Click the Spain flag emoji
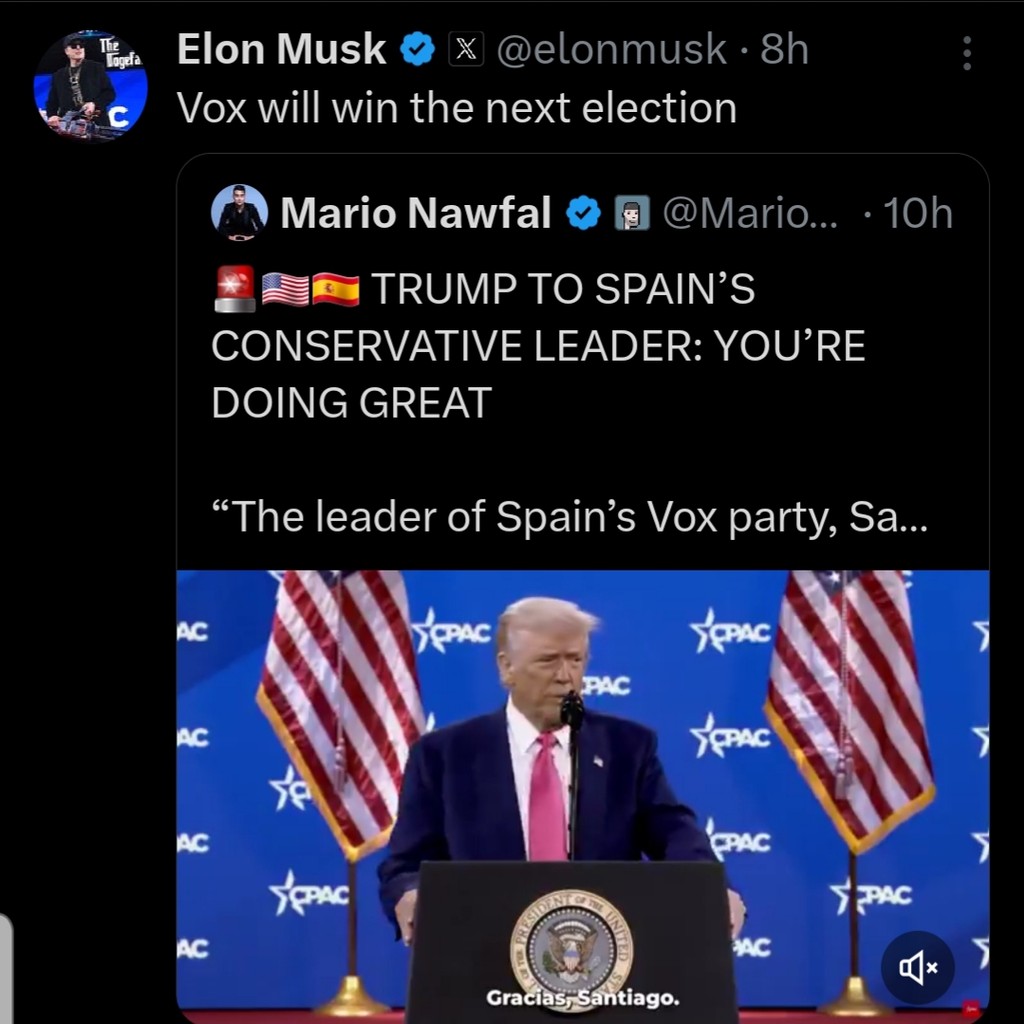The height and width of the screenshot is (1024, 1024). coord(336,289)
